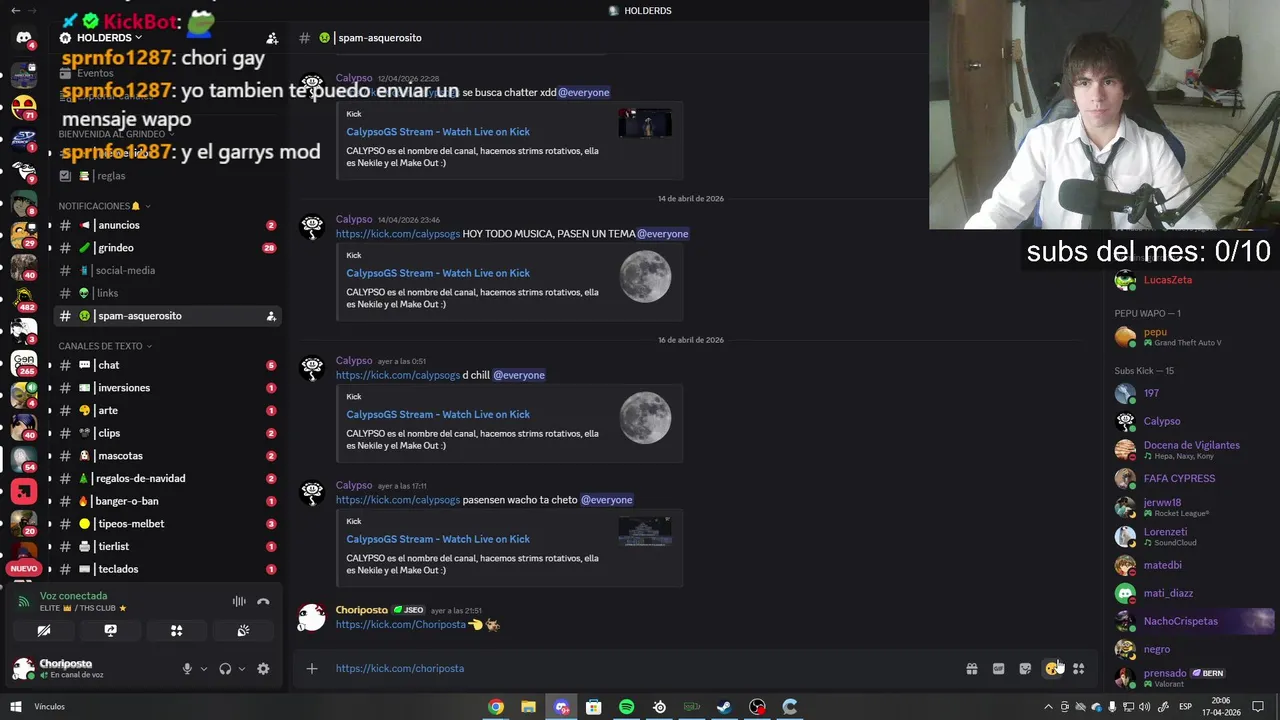Open Discord home direct messages icon
The image size is (1280, 720).
[24, 38]
